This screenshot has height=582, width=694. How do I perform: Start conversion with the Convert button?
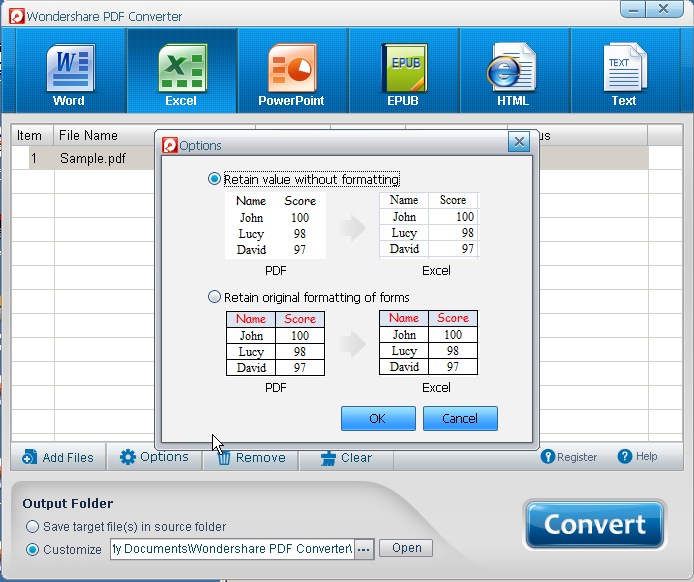(594, 524)
